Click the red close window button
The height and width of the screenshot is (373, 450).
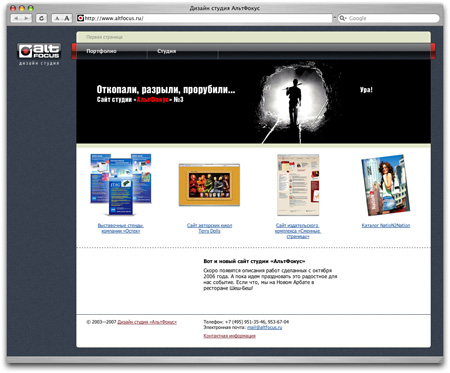13,8
